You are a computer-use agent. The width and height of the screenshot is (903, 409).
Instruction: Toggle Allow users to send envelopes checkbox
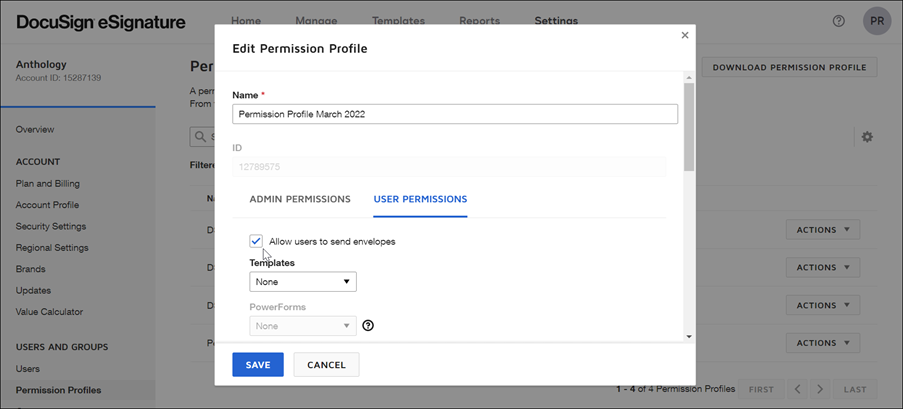click(257, 241)
